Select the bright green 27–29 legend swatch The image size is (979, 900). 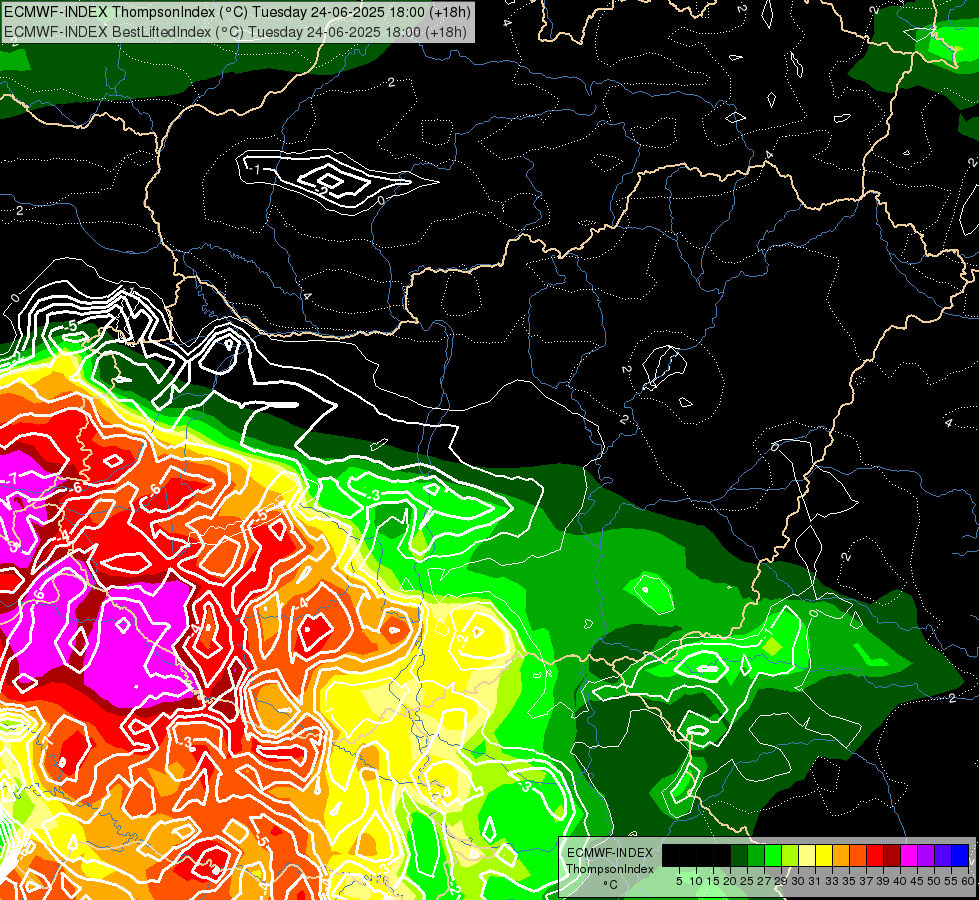click(773, 855)
